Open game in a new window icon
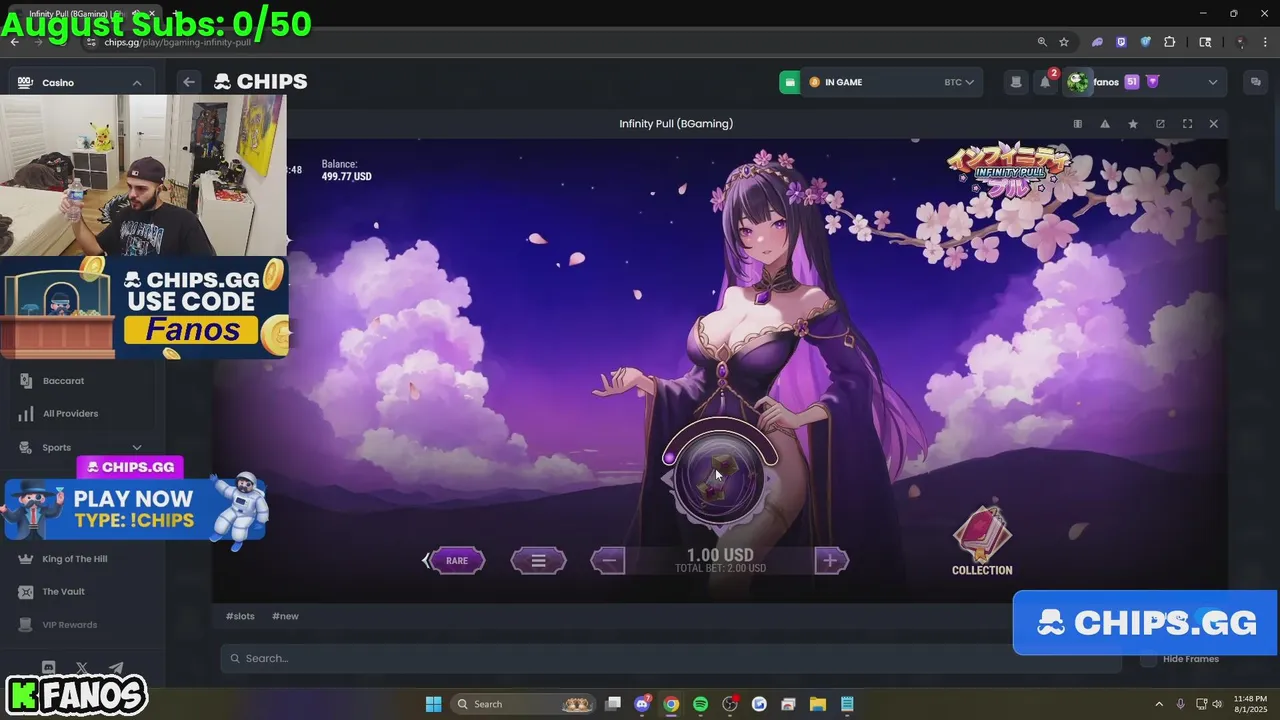Viewport: 1280px width, 720px height. pos(1160,124)
